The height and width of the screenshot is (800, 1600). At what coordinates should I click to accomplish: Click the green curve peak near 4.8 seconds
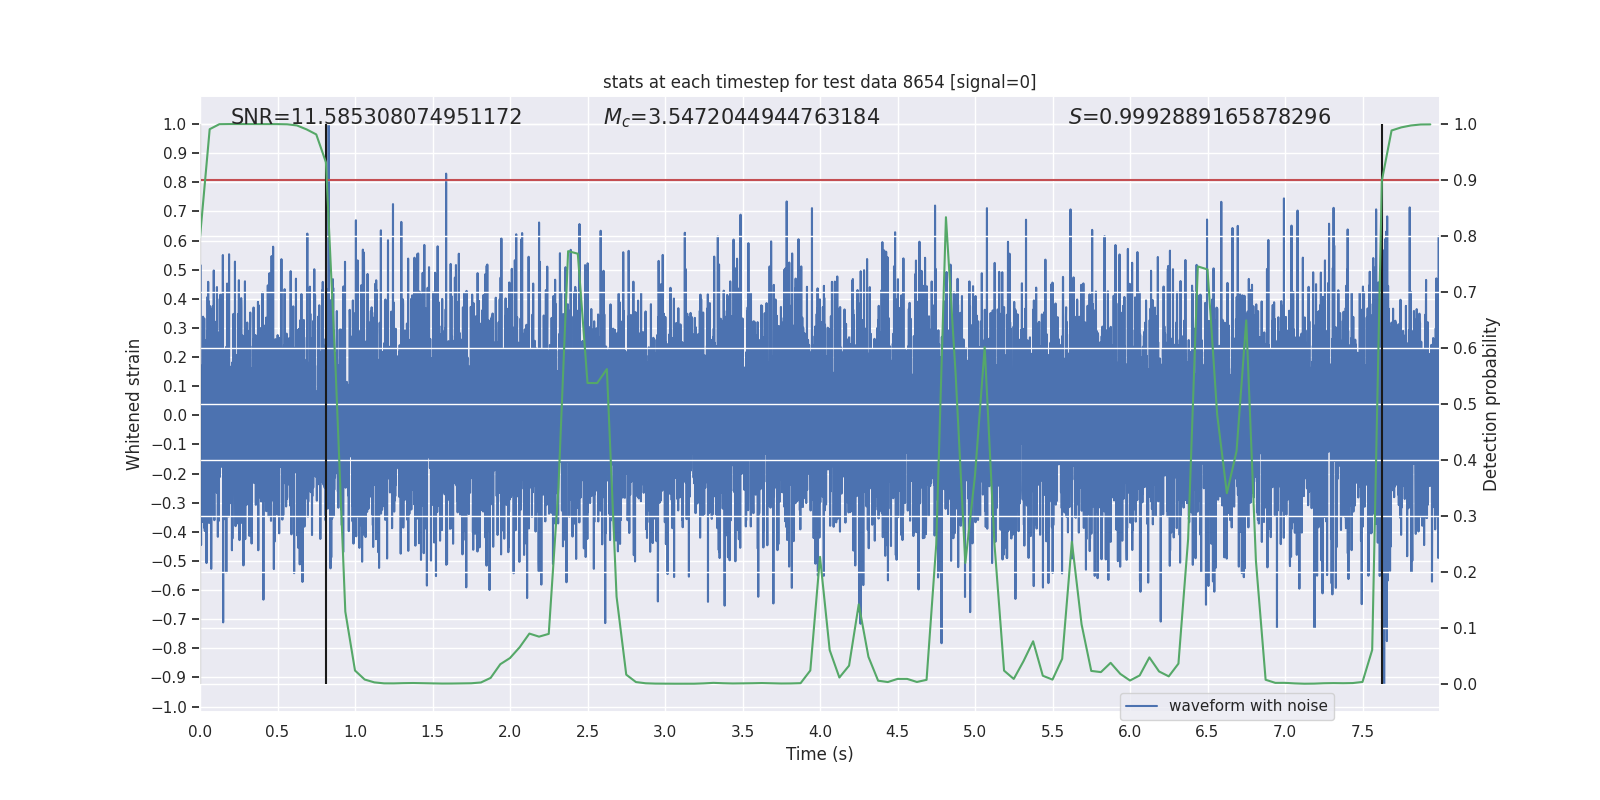(945, 218)
